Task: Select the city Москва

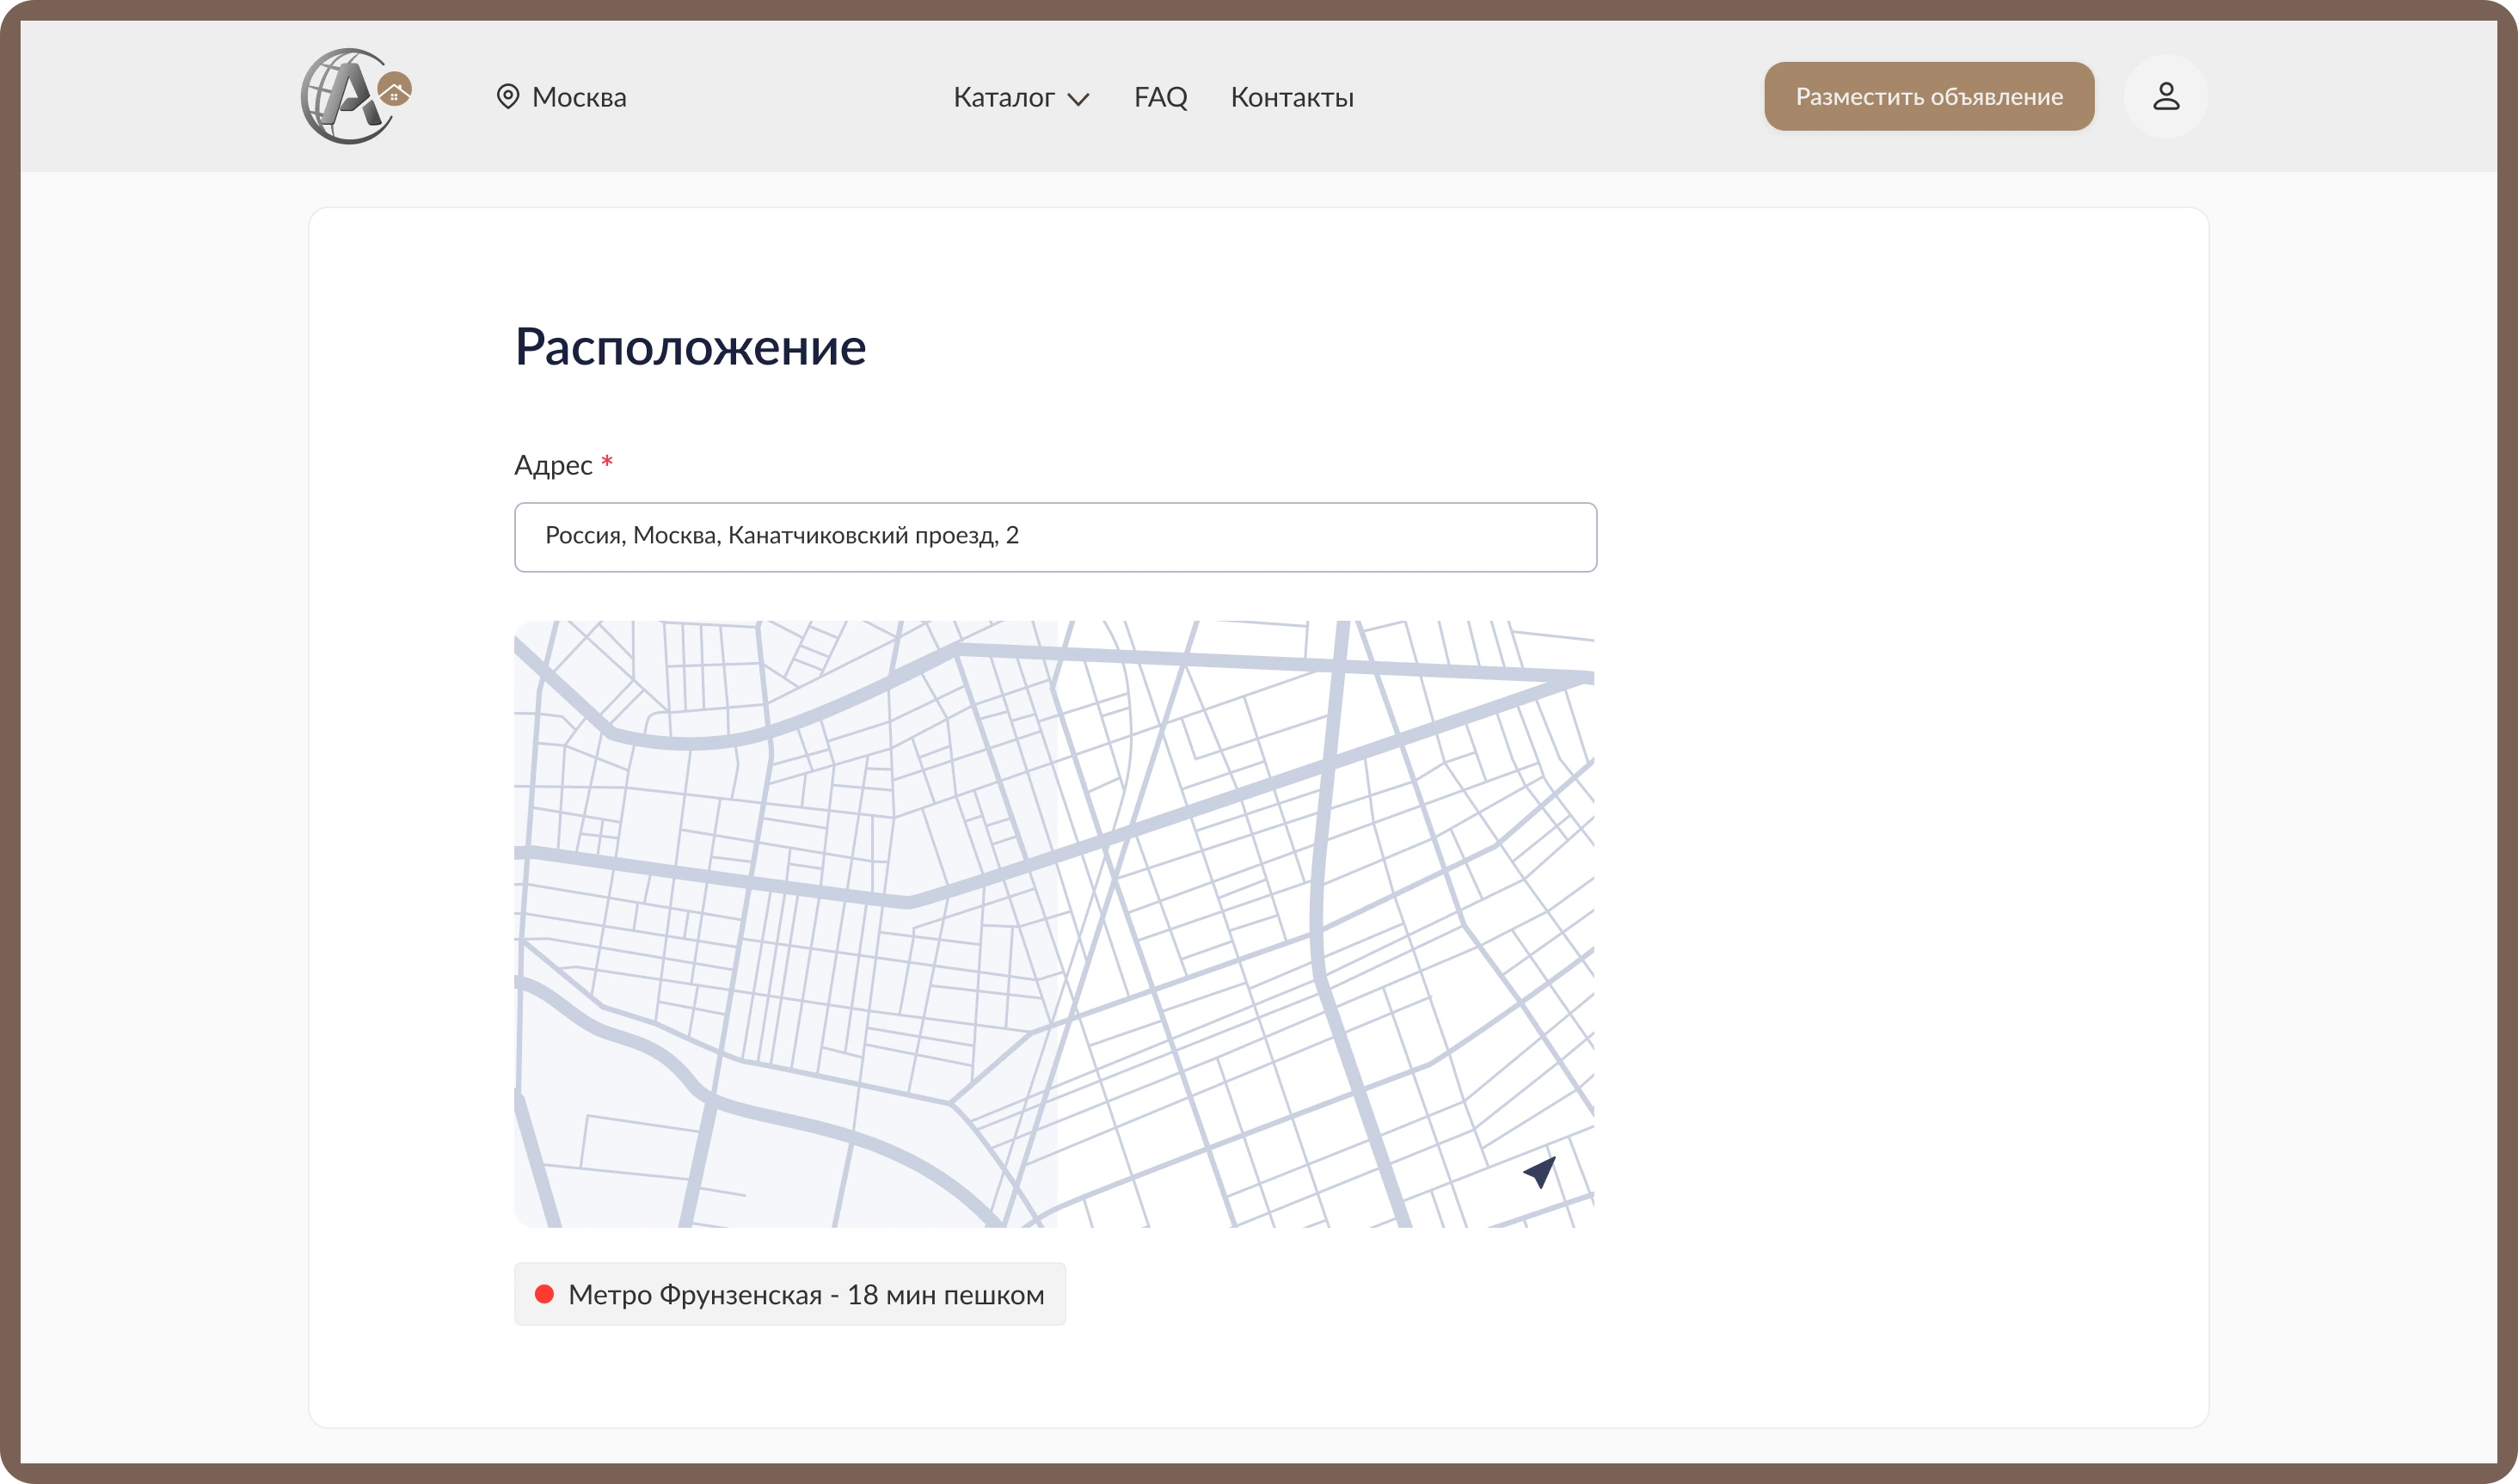Action: click(x=579, y=97)
